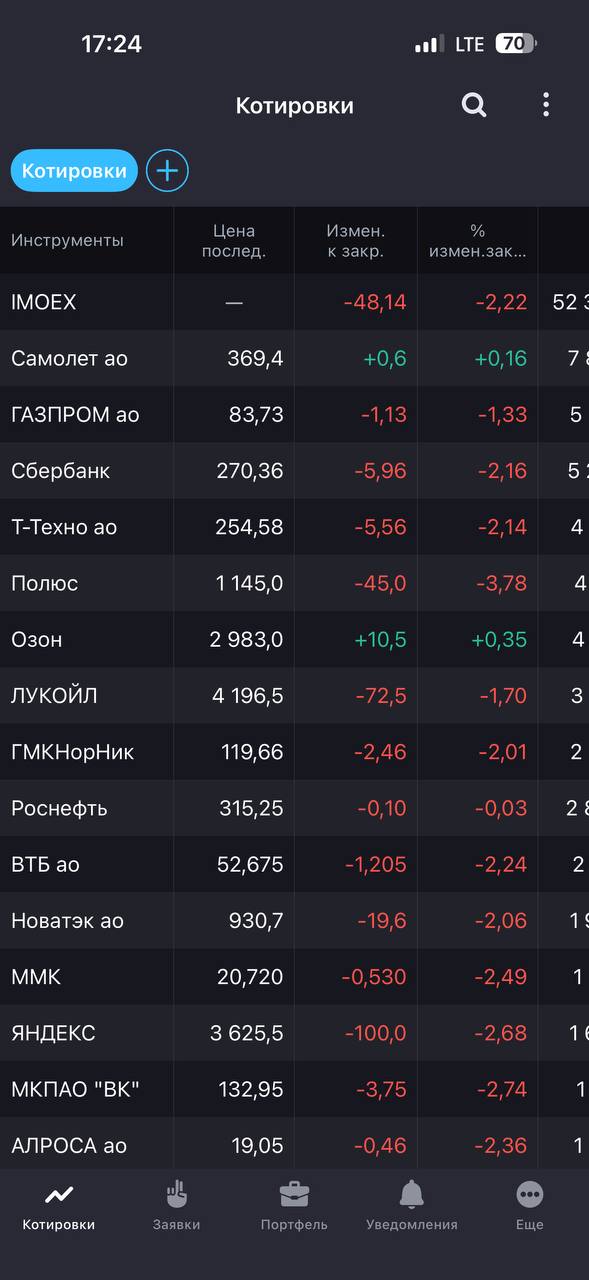
Task: Open the Самолет ао instrument row
Action: [294, 358]
